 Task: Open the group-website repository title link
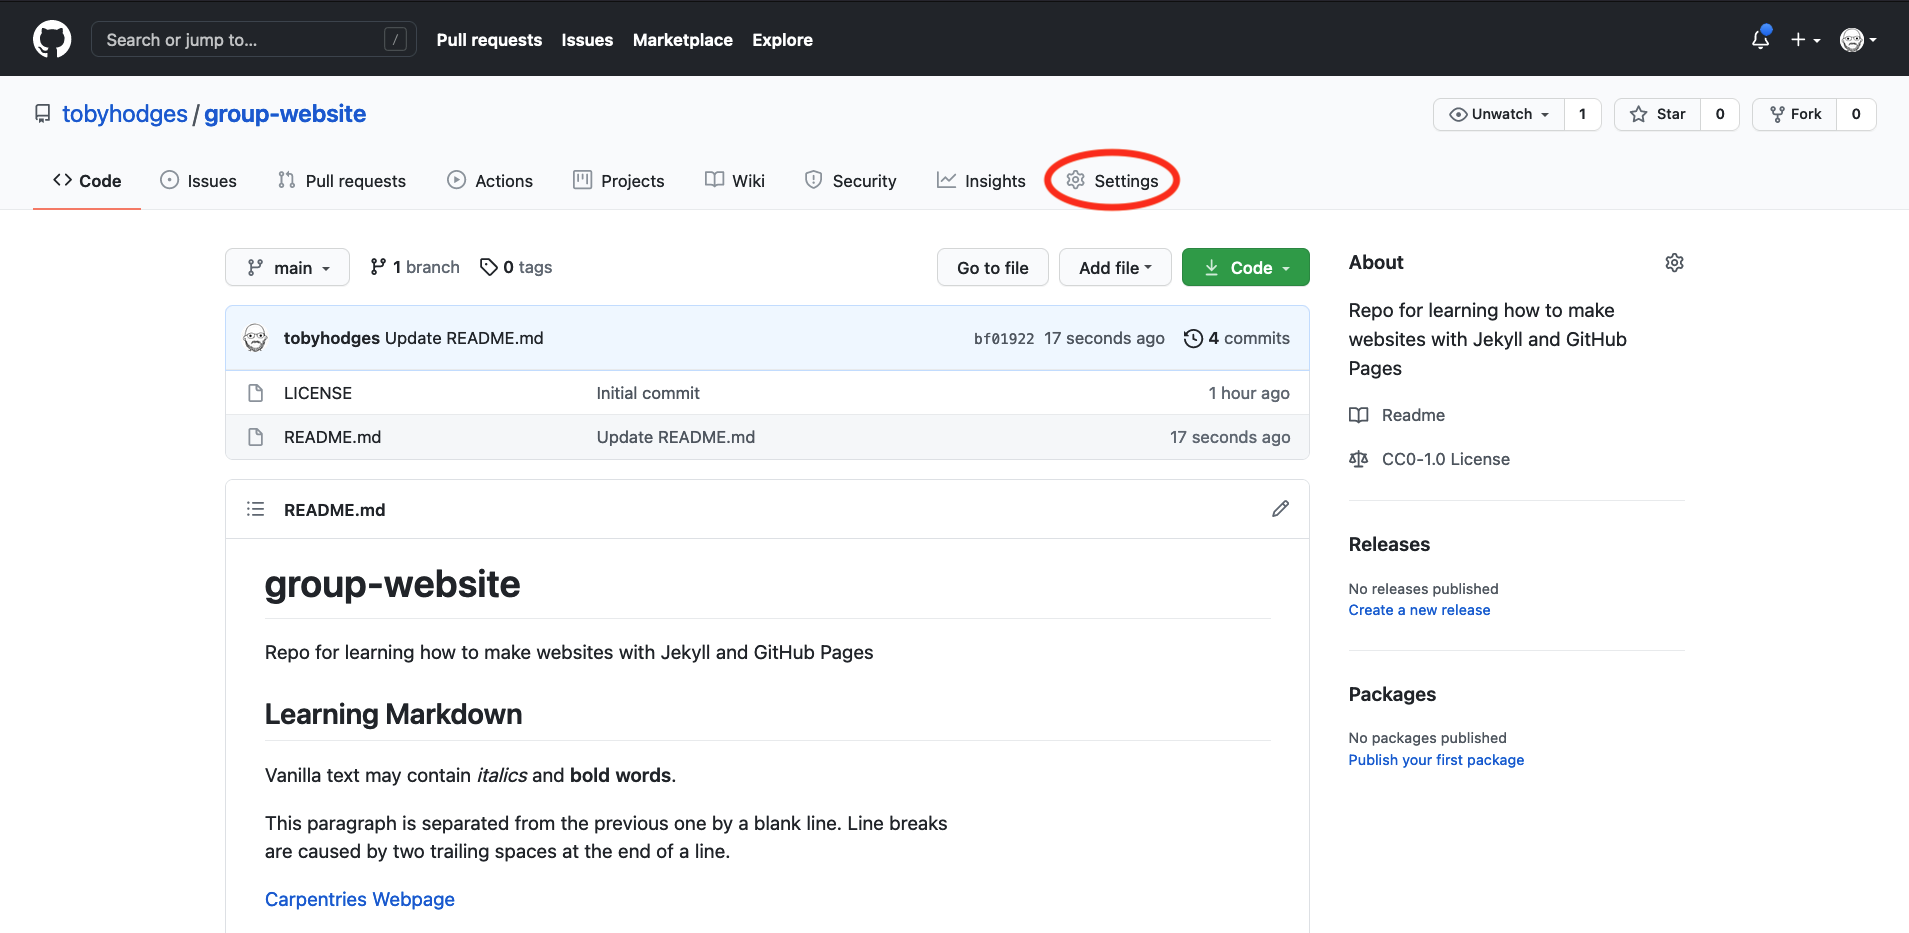285,114
